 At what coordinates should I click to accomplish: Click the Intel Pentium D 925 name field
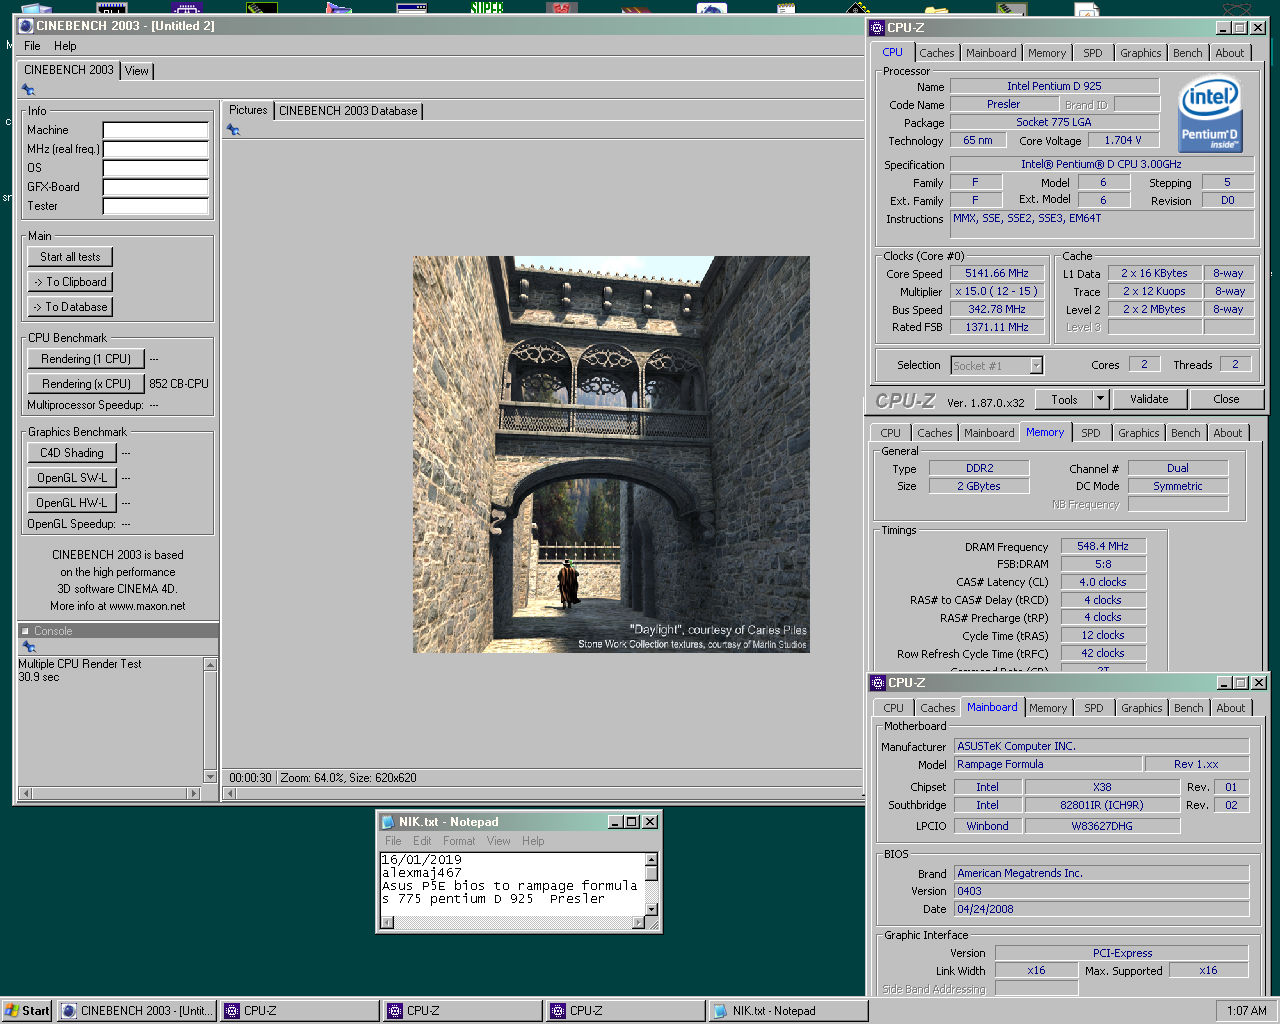click(1054, 86)
